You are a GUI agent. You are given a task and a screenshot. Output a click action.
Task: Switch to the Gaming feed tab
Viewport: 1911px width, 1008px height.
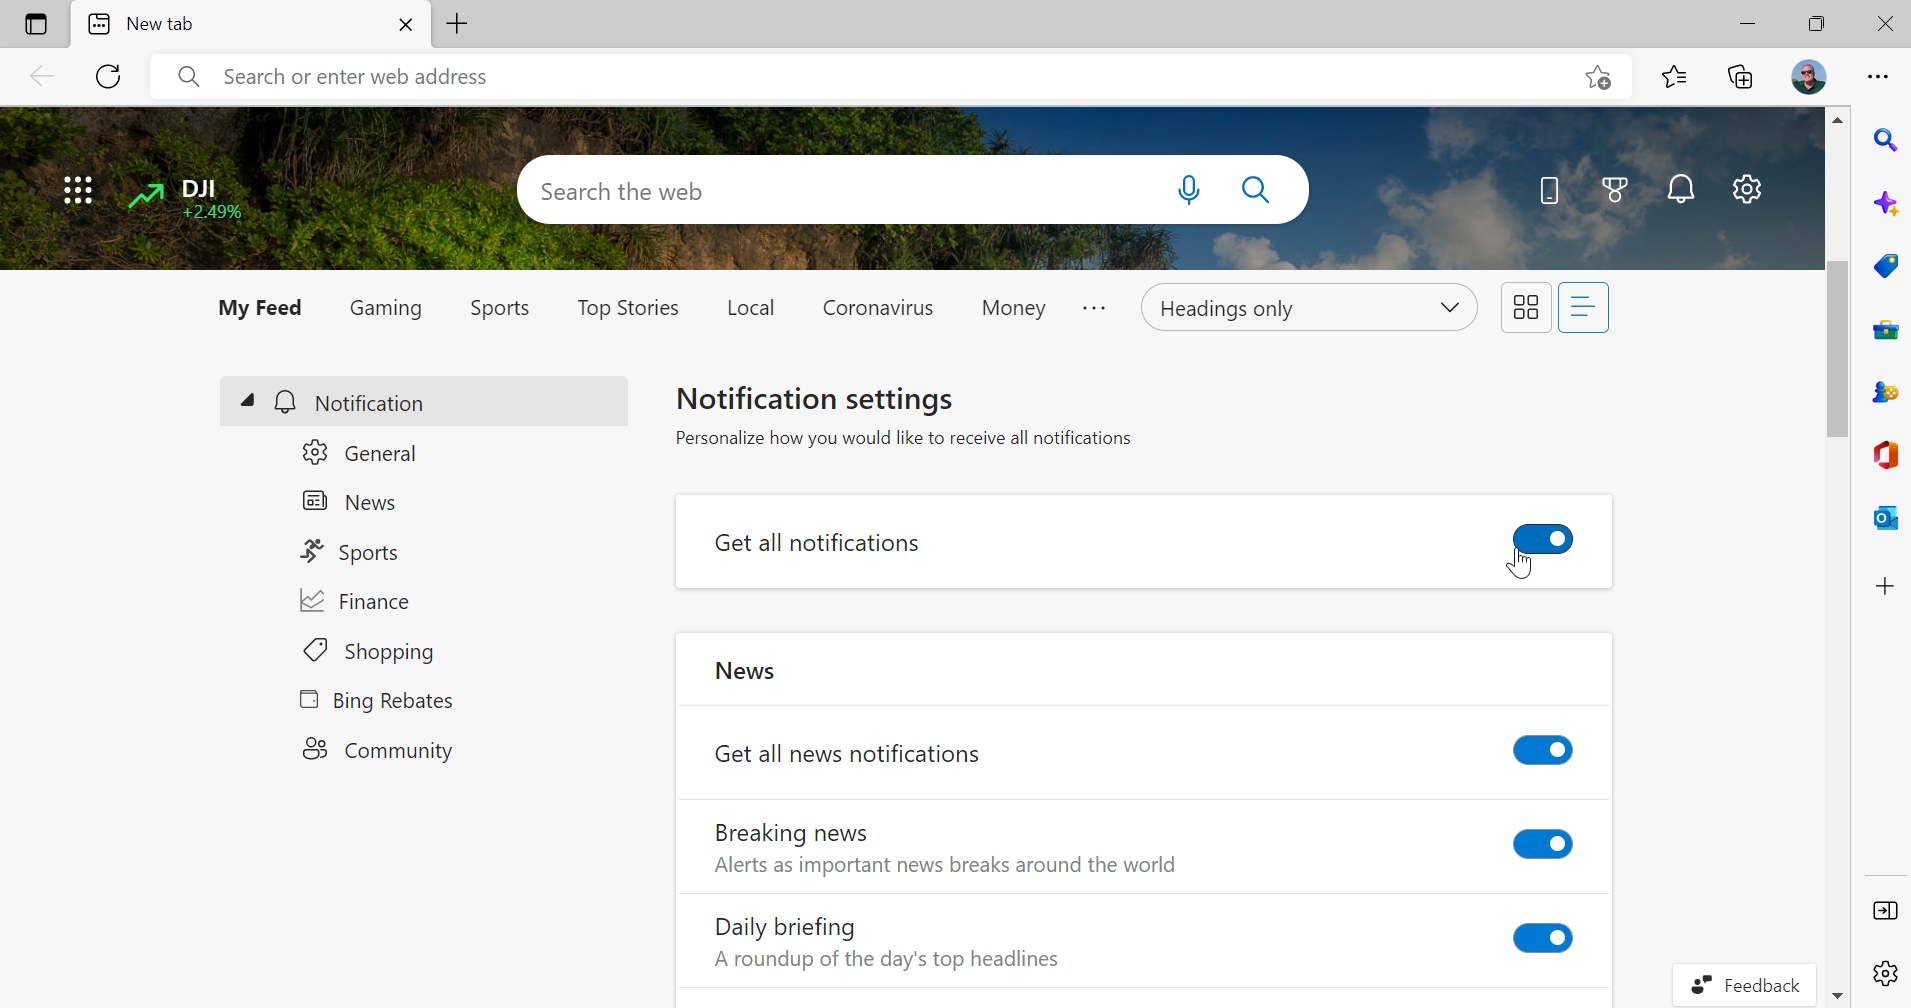(386, 309)
